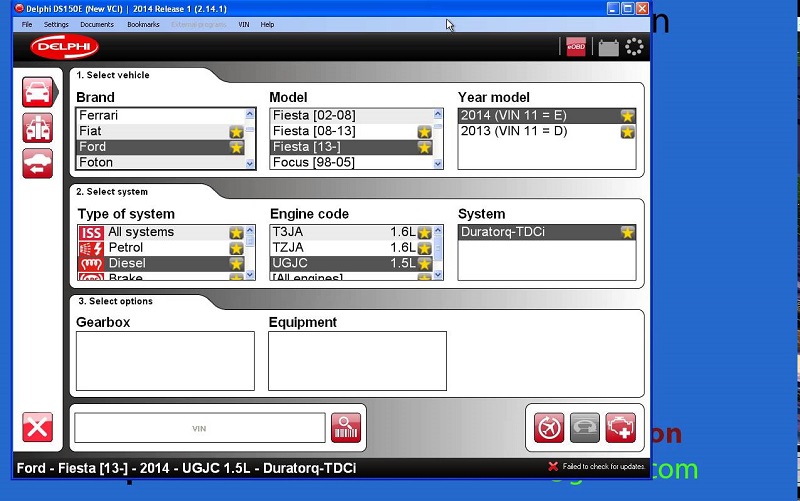The width and height of the screenshot is (800, 501).
Task: Open the Help menu
Action: tap(267, 24)
